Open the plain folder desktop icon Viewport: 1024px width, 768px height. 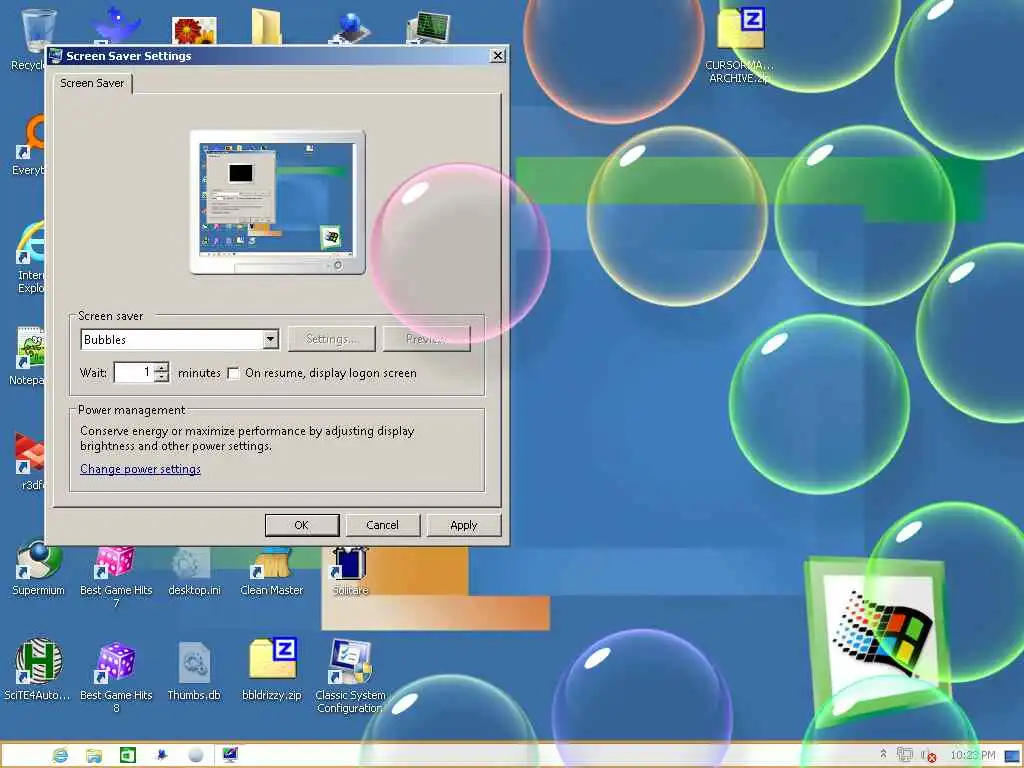pos(266,26)
